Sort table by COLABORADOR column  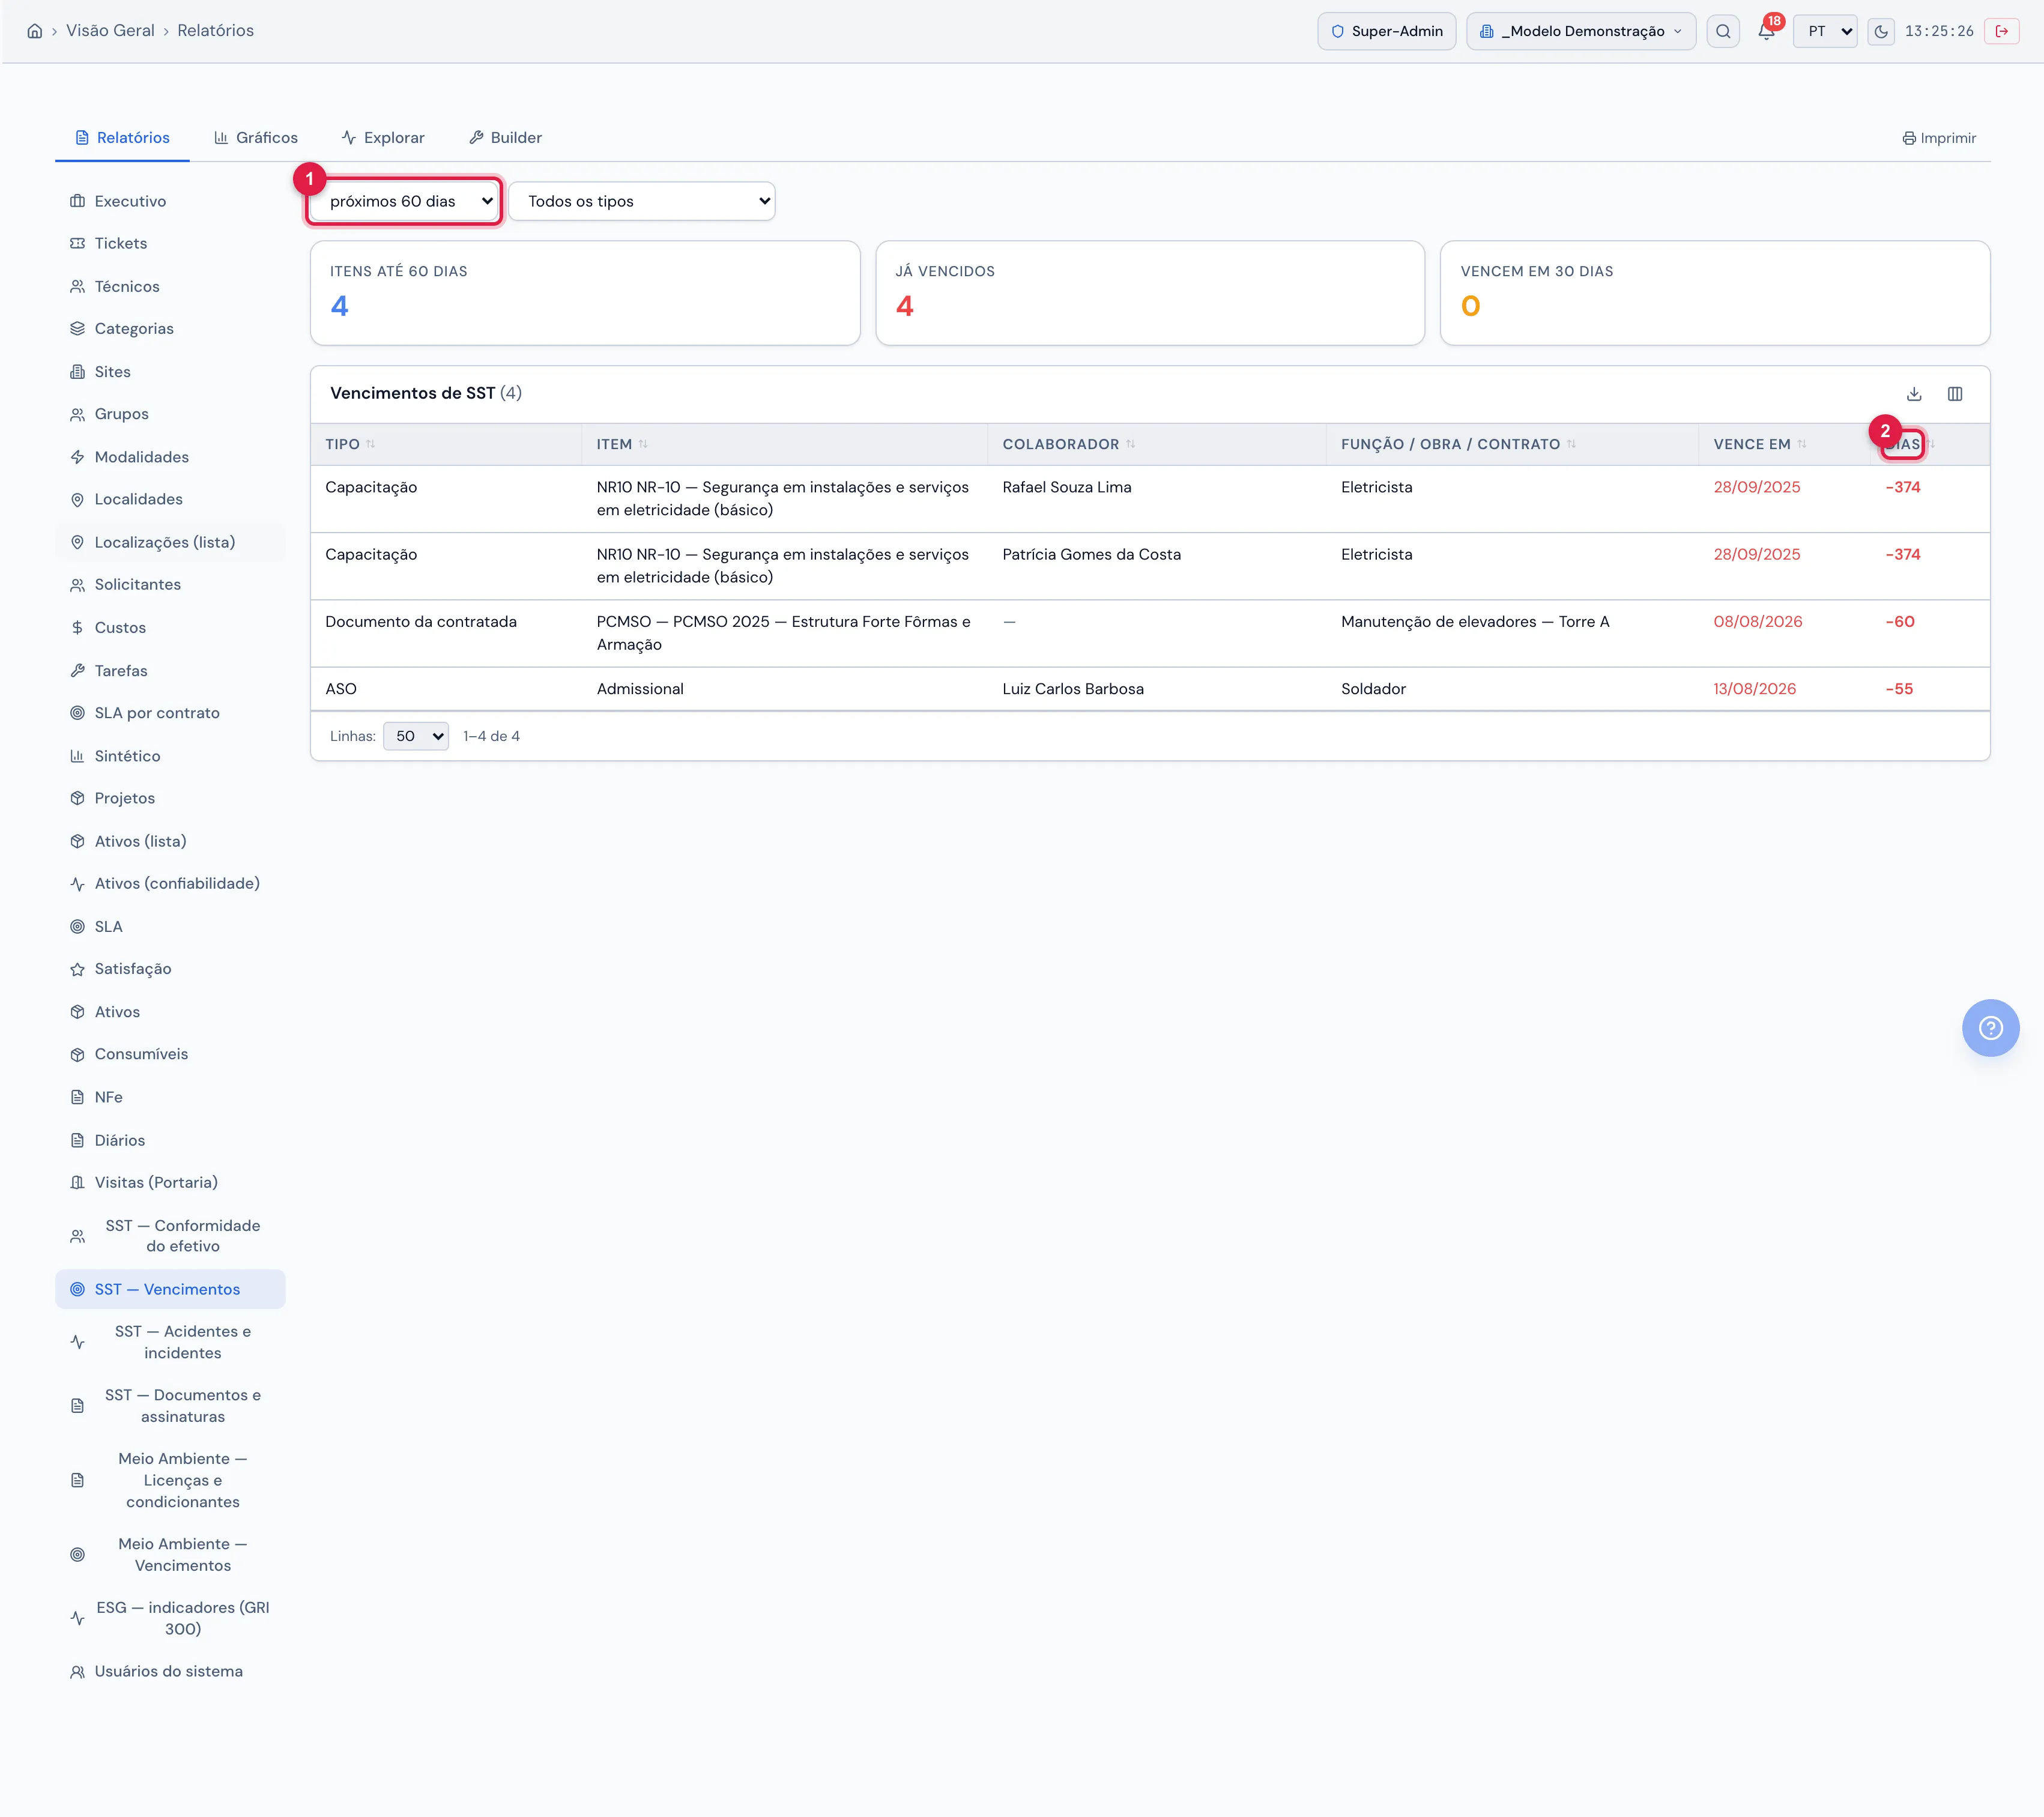[x=1069, y=444]
